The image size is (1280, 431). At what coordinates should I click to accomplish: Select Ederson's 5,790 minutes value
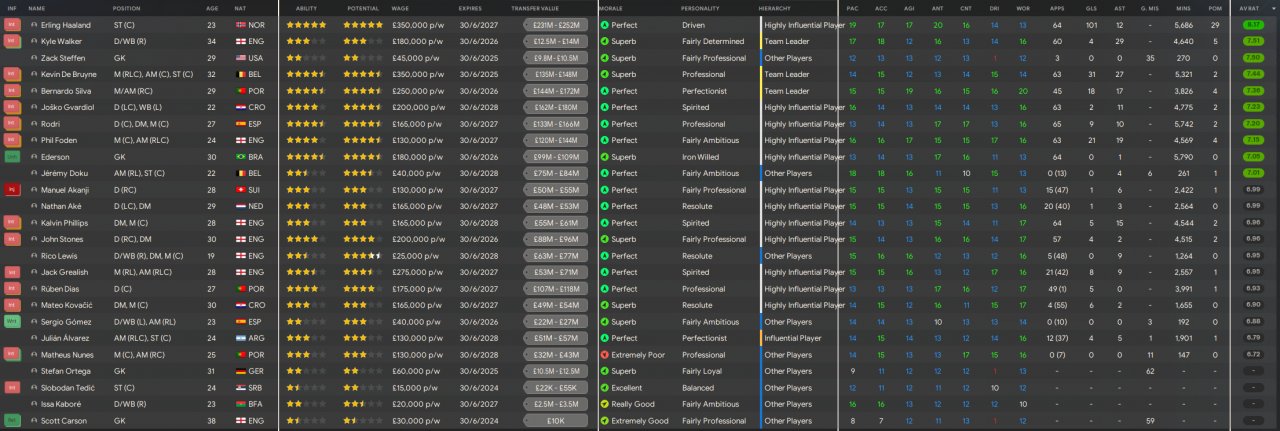[x=1183, y=157]
